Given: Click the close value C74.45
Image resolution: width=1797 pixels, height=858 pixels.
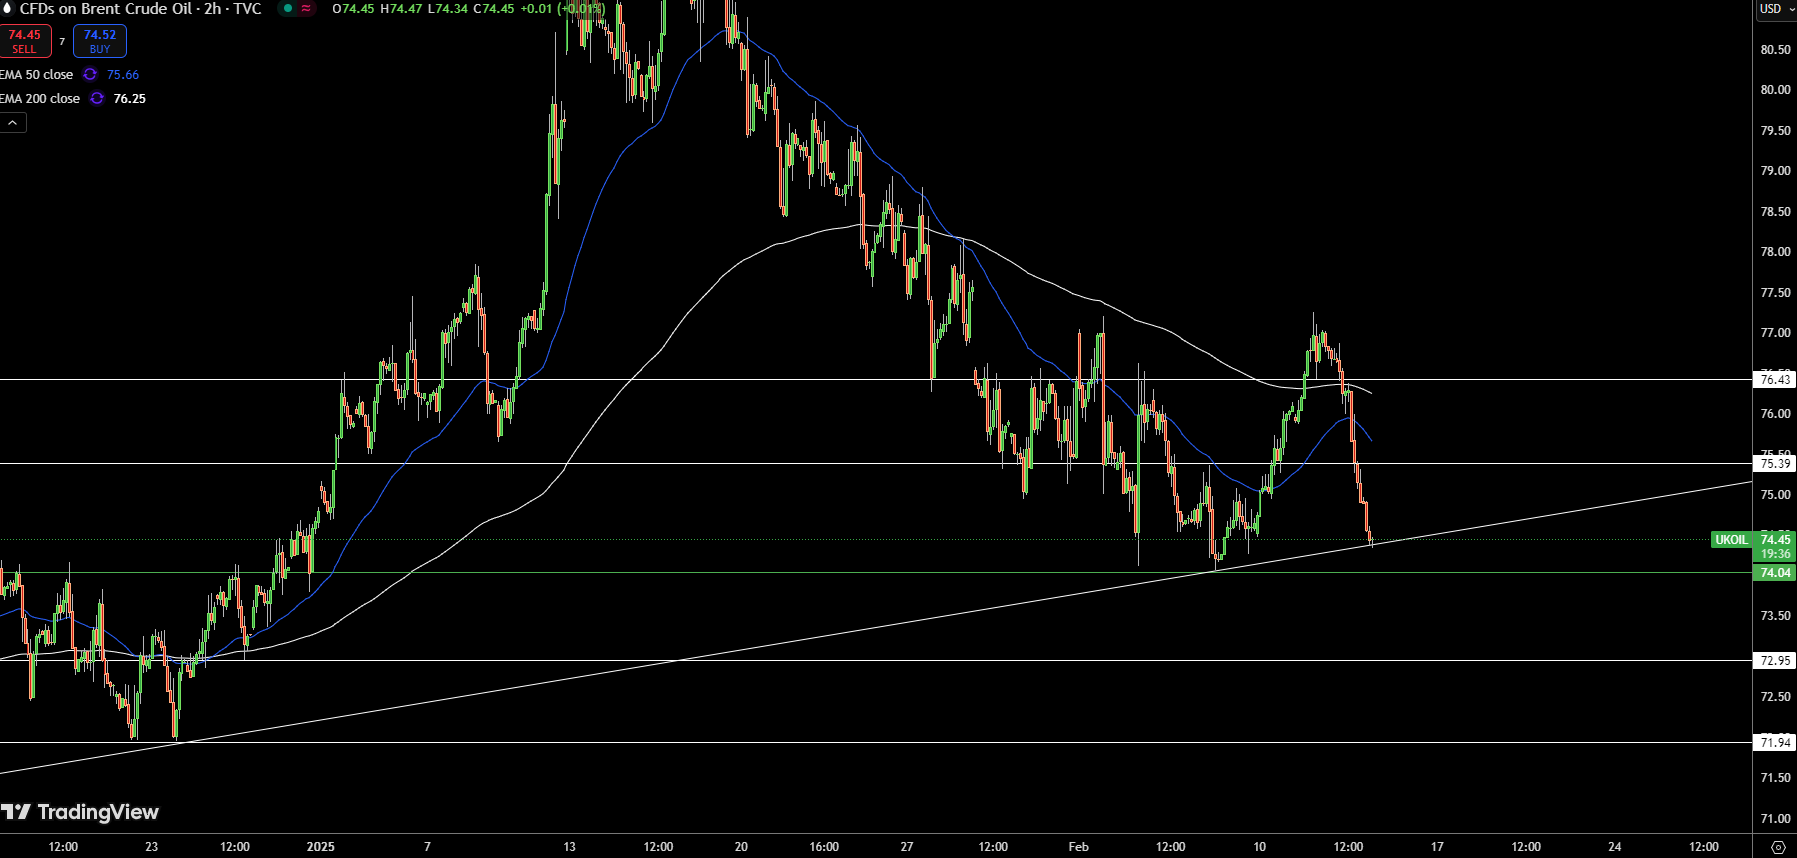Looking at the screenshot, I should tap(494, 8).
